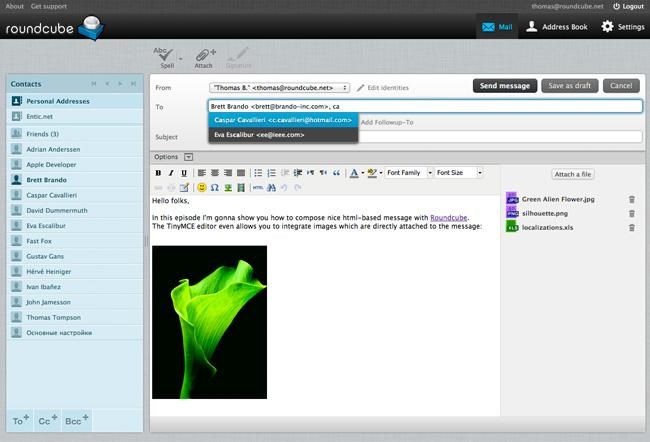This screenshot has height=442, width=650.
Task: Toggle italic text formatting
Action: pyautogui.click(x=171, y=173)
